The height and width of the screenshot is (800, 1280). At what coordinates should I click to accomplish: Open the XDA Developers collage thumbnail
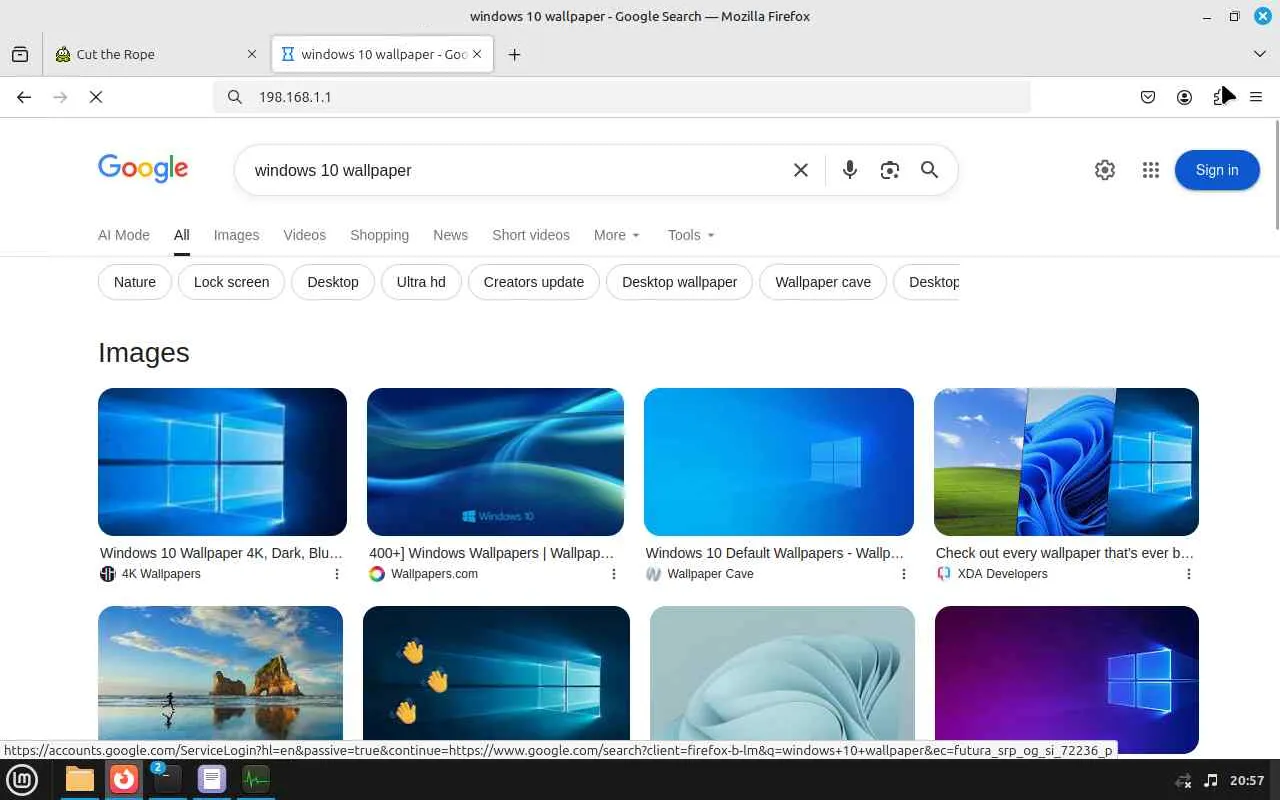click(x=1066, y=462)
